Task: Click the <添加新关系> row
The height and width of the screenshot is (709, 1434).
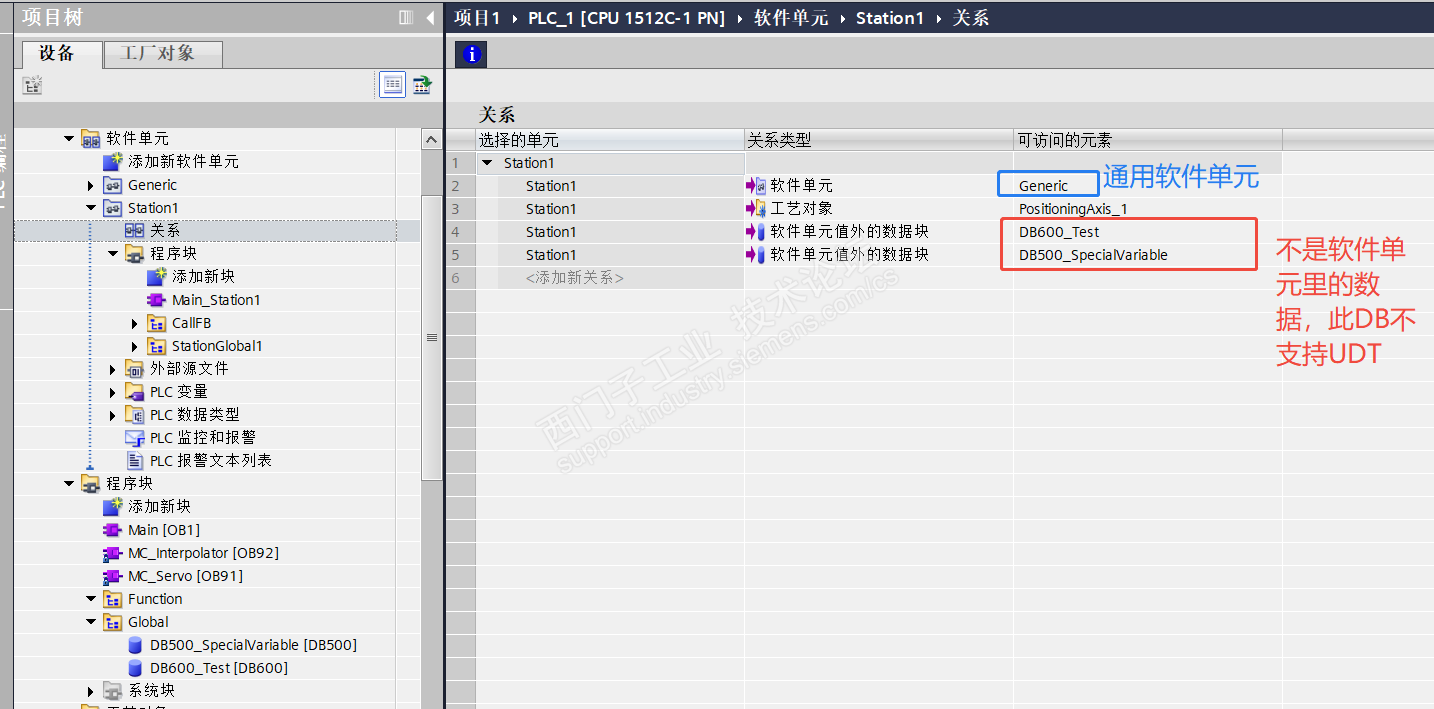Action: pyautogui.click(x=574, y=278)
